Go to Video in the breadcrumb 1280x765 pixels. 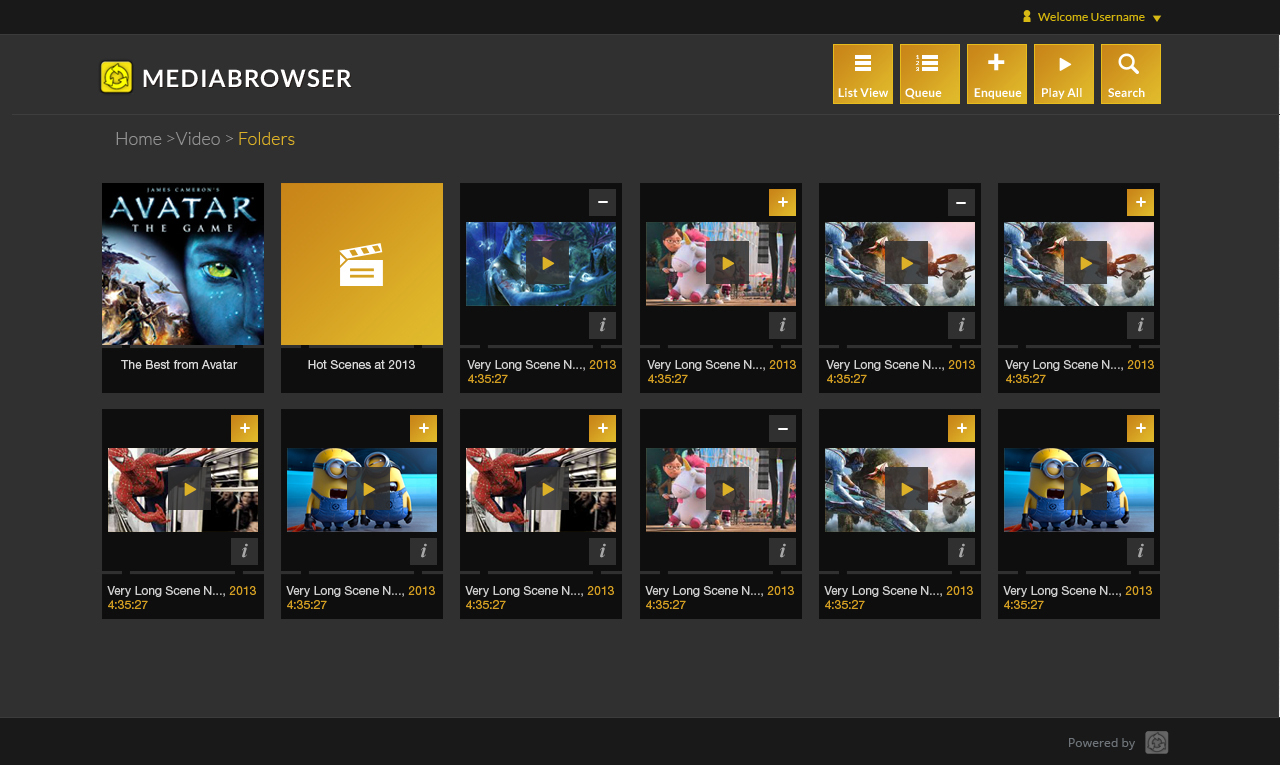pos(198,138)
